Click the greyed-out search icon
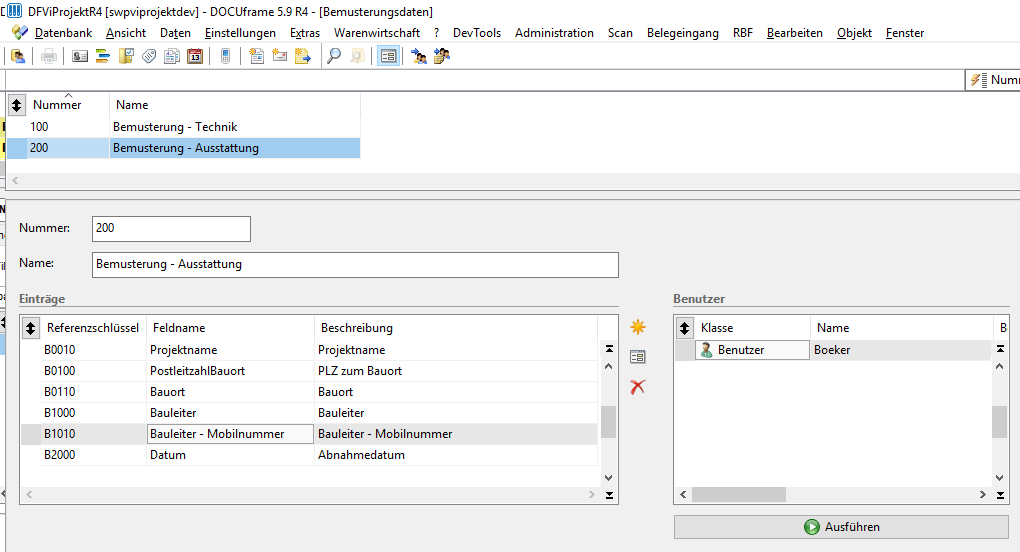1020x552 pixels. tap(357, 57)
